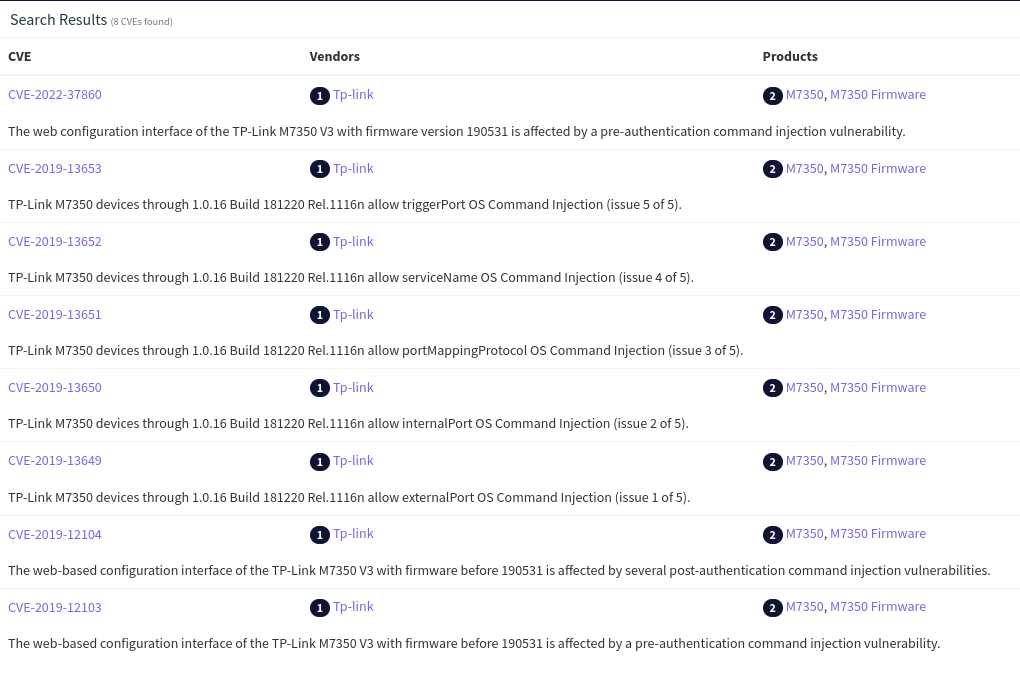This screenshot has width=1020, height=676.
Task: Click product count badge in CVE-2019-13650 row
Action: coord(772,388)
